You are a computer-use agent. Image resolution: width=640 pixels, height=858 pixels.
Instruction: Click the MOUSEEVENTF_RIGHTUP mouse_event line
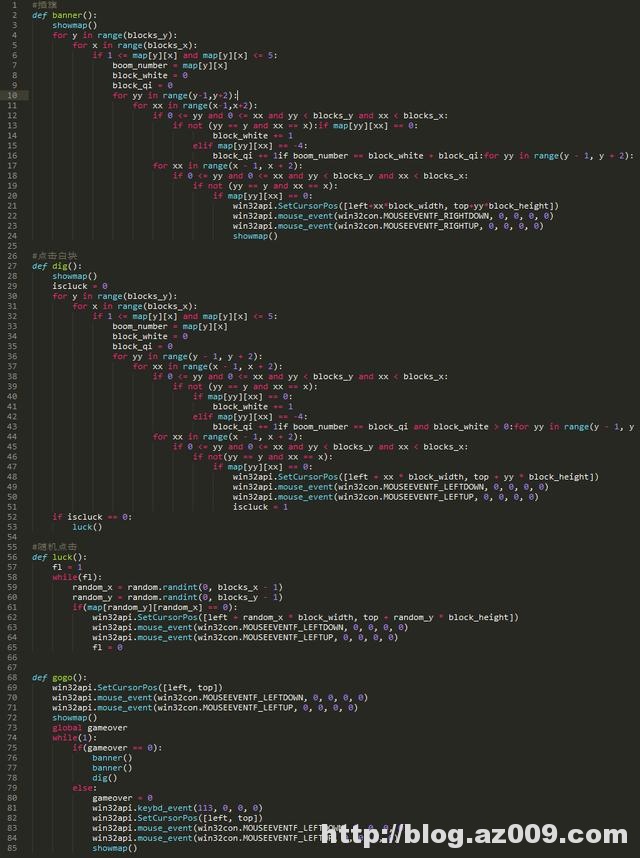pyautogui.click(x=388, y=226)
